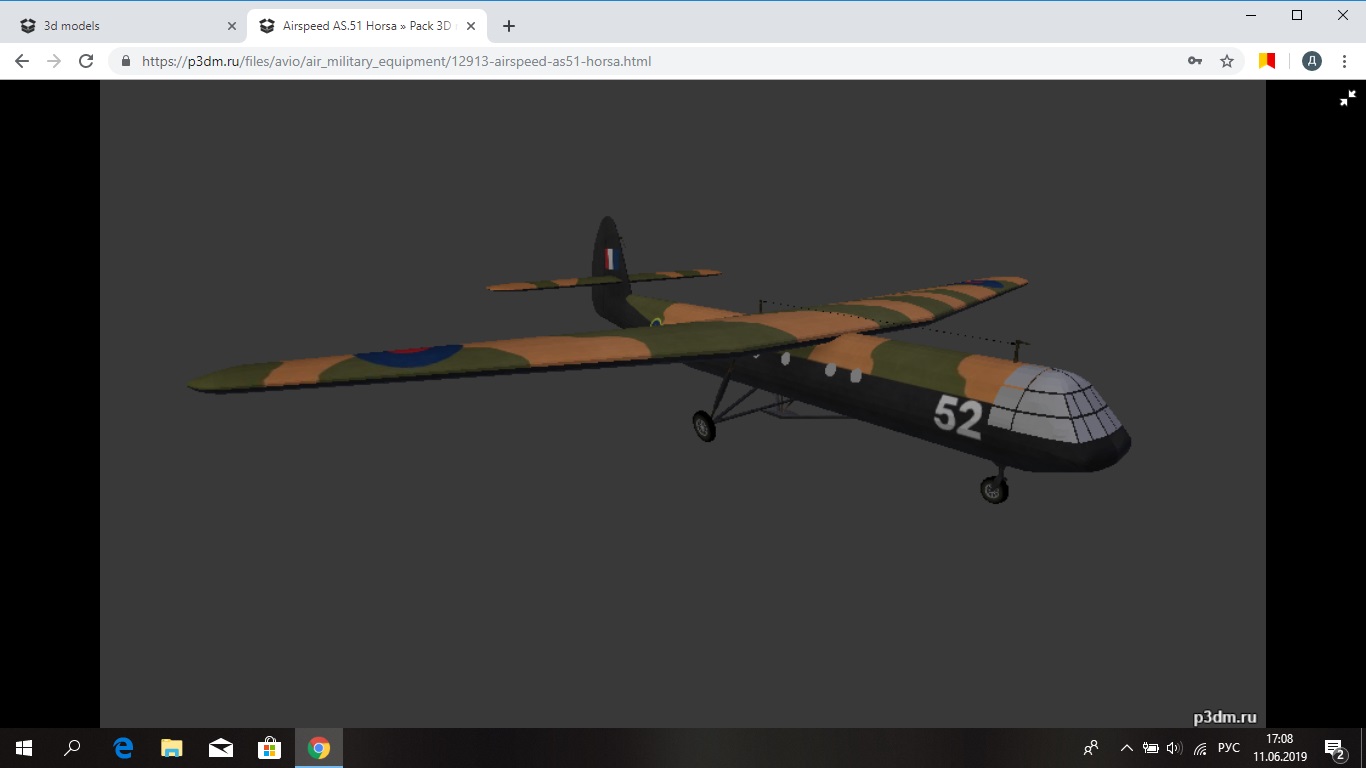
Task: Open the Mail app on the taskbar
Action: [221, 748]
